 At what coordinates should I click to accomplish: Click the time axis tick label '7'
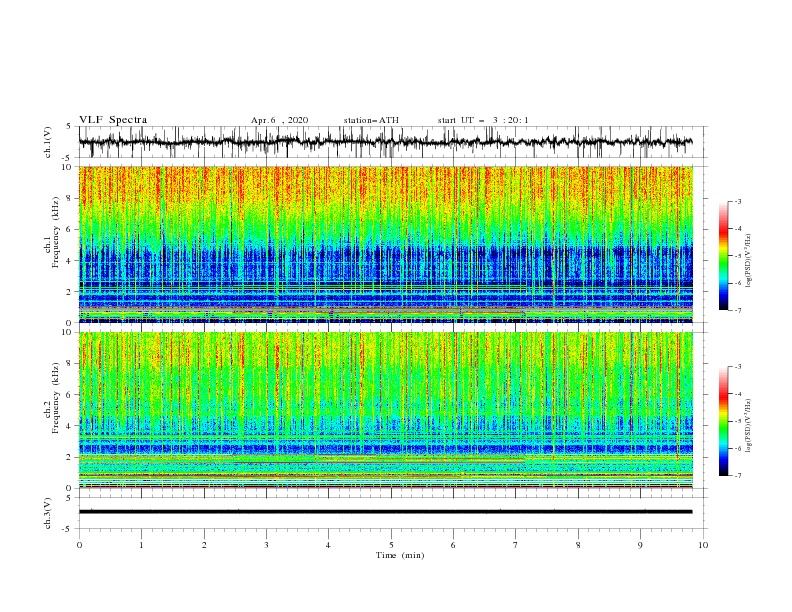(x=516, y=545)
